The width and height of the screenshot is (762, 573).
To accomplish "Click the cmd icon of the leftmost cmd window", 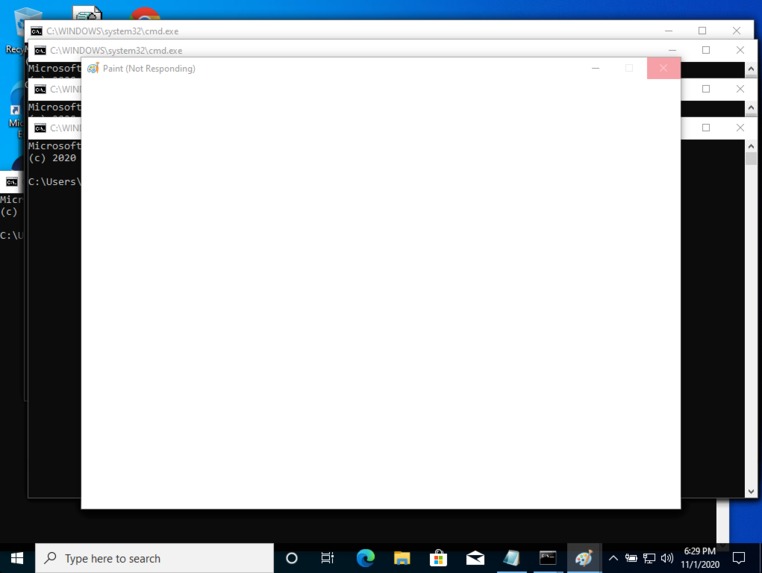I will [x=12, y=182].
